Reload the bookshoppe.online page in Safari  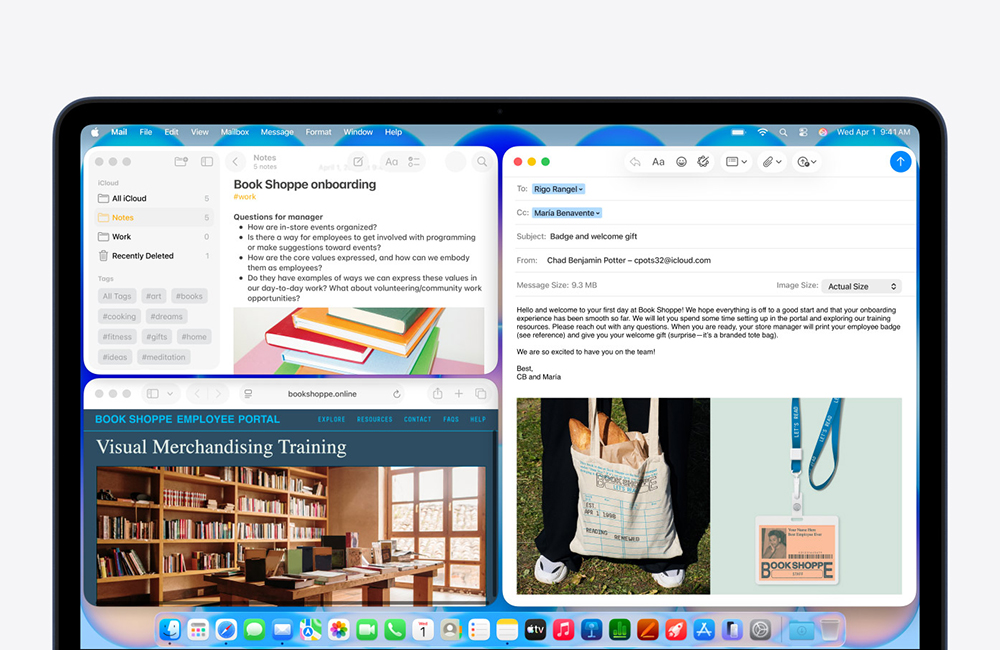(397, 394)
